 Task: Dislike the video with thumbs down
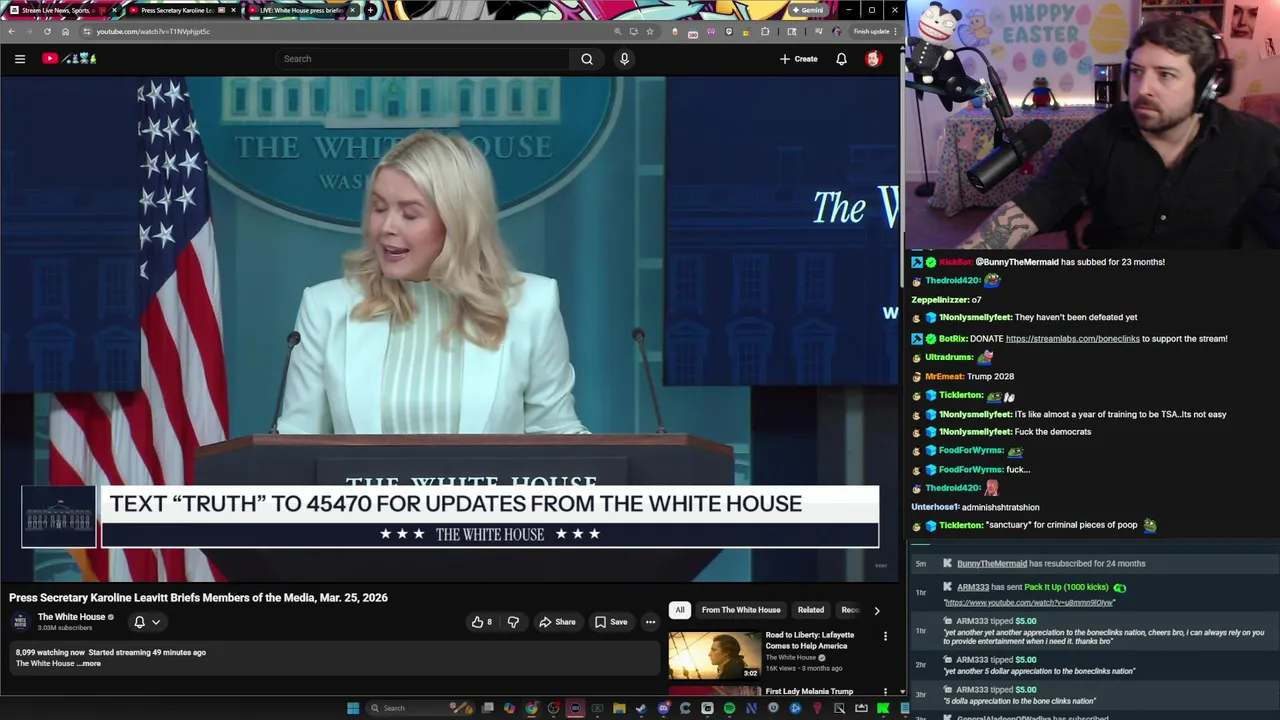click(513, 622)
